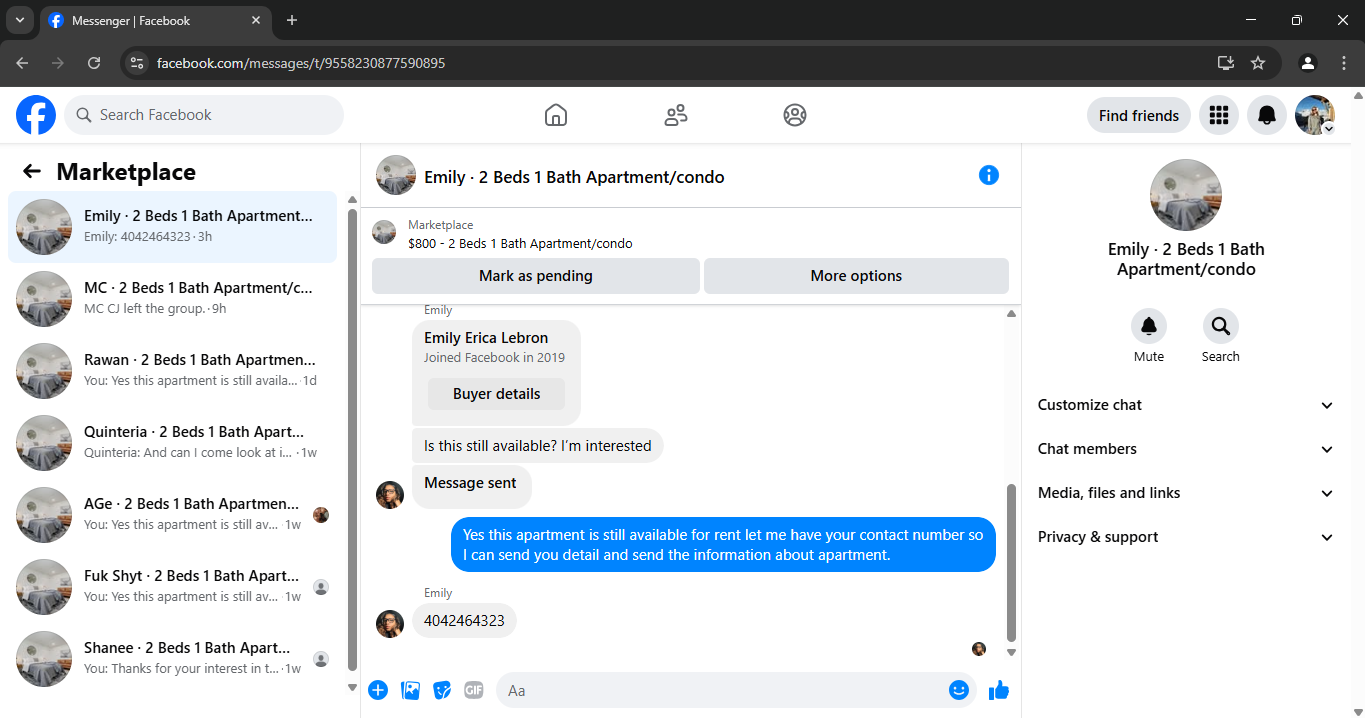View site information icon in address bar
1365x718 pixels.
[138, 63]
